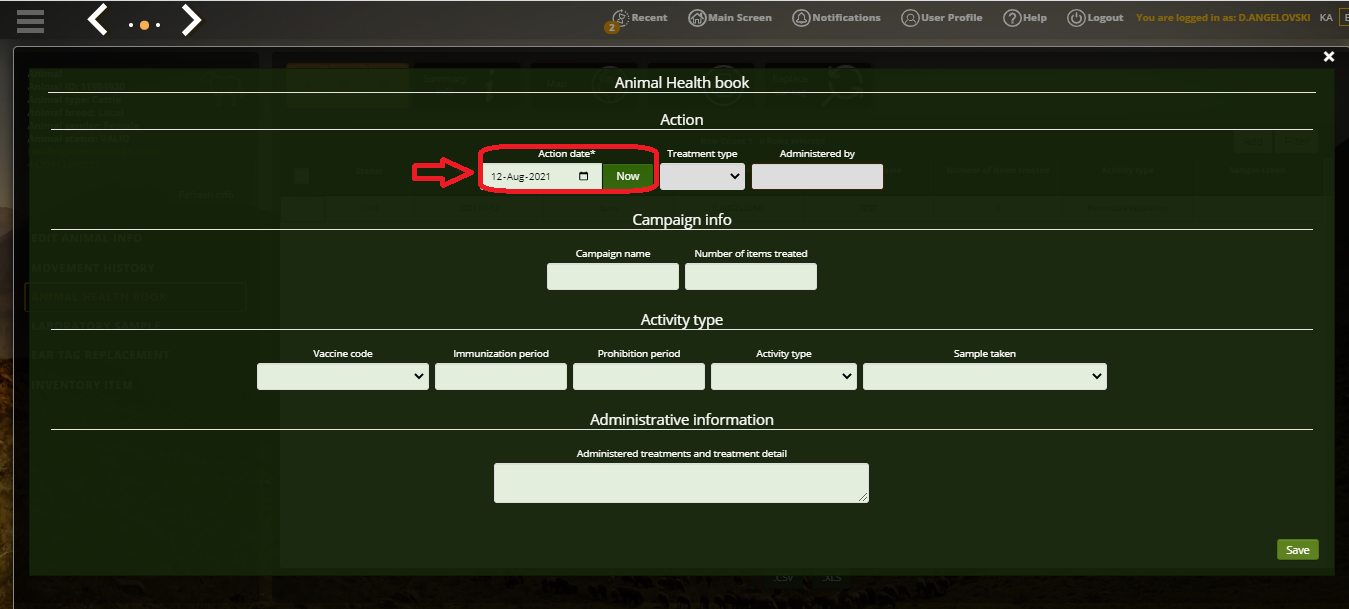The height and width of the screenshot is (609, 1349).
Task: Go to the Main Screen
Action: coord(730,18)
